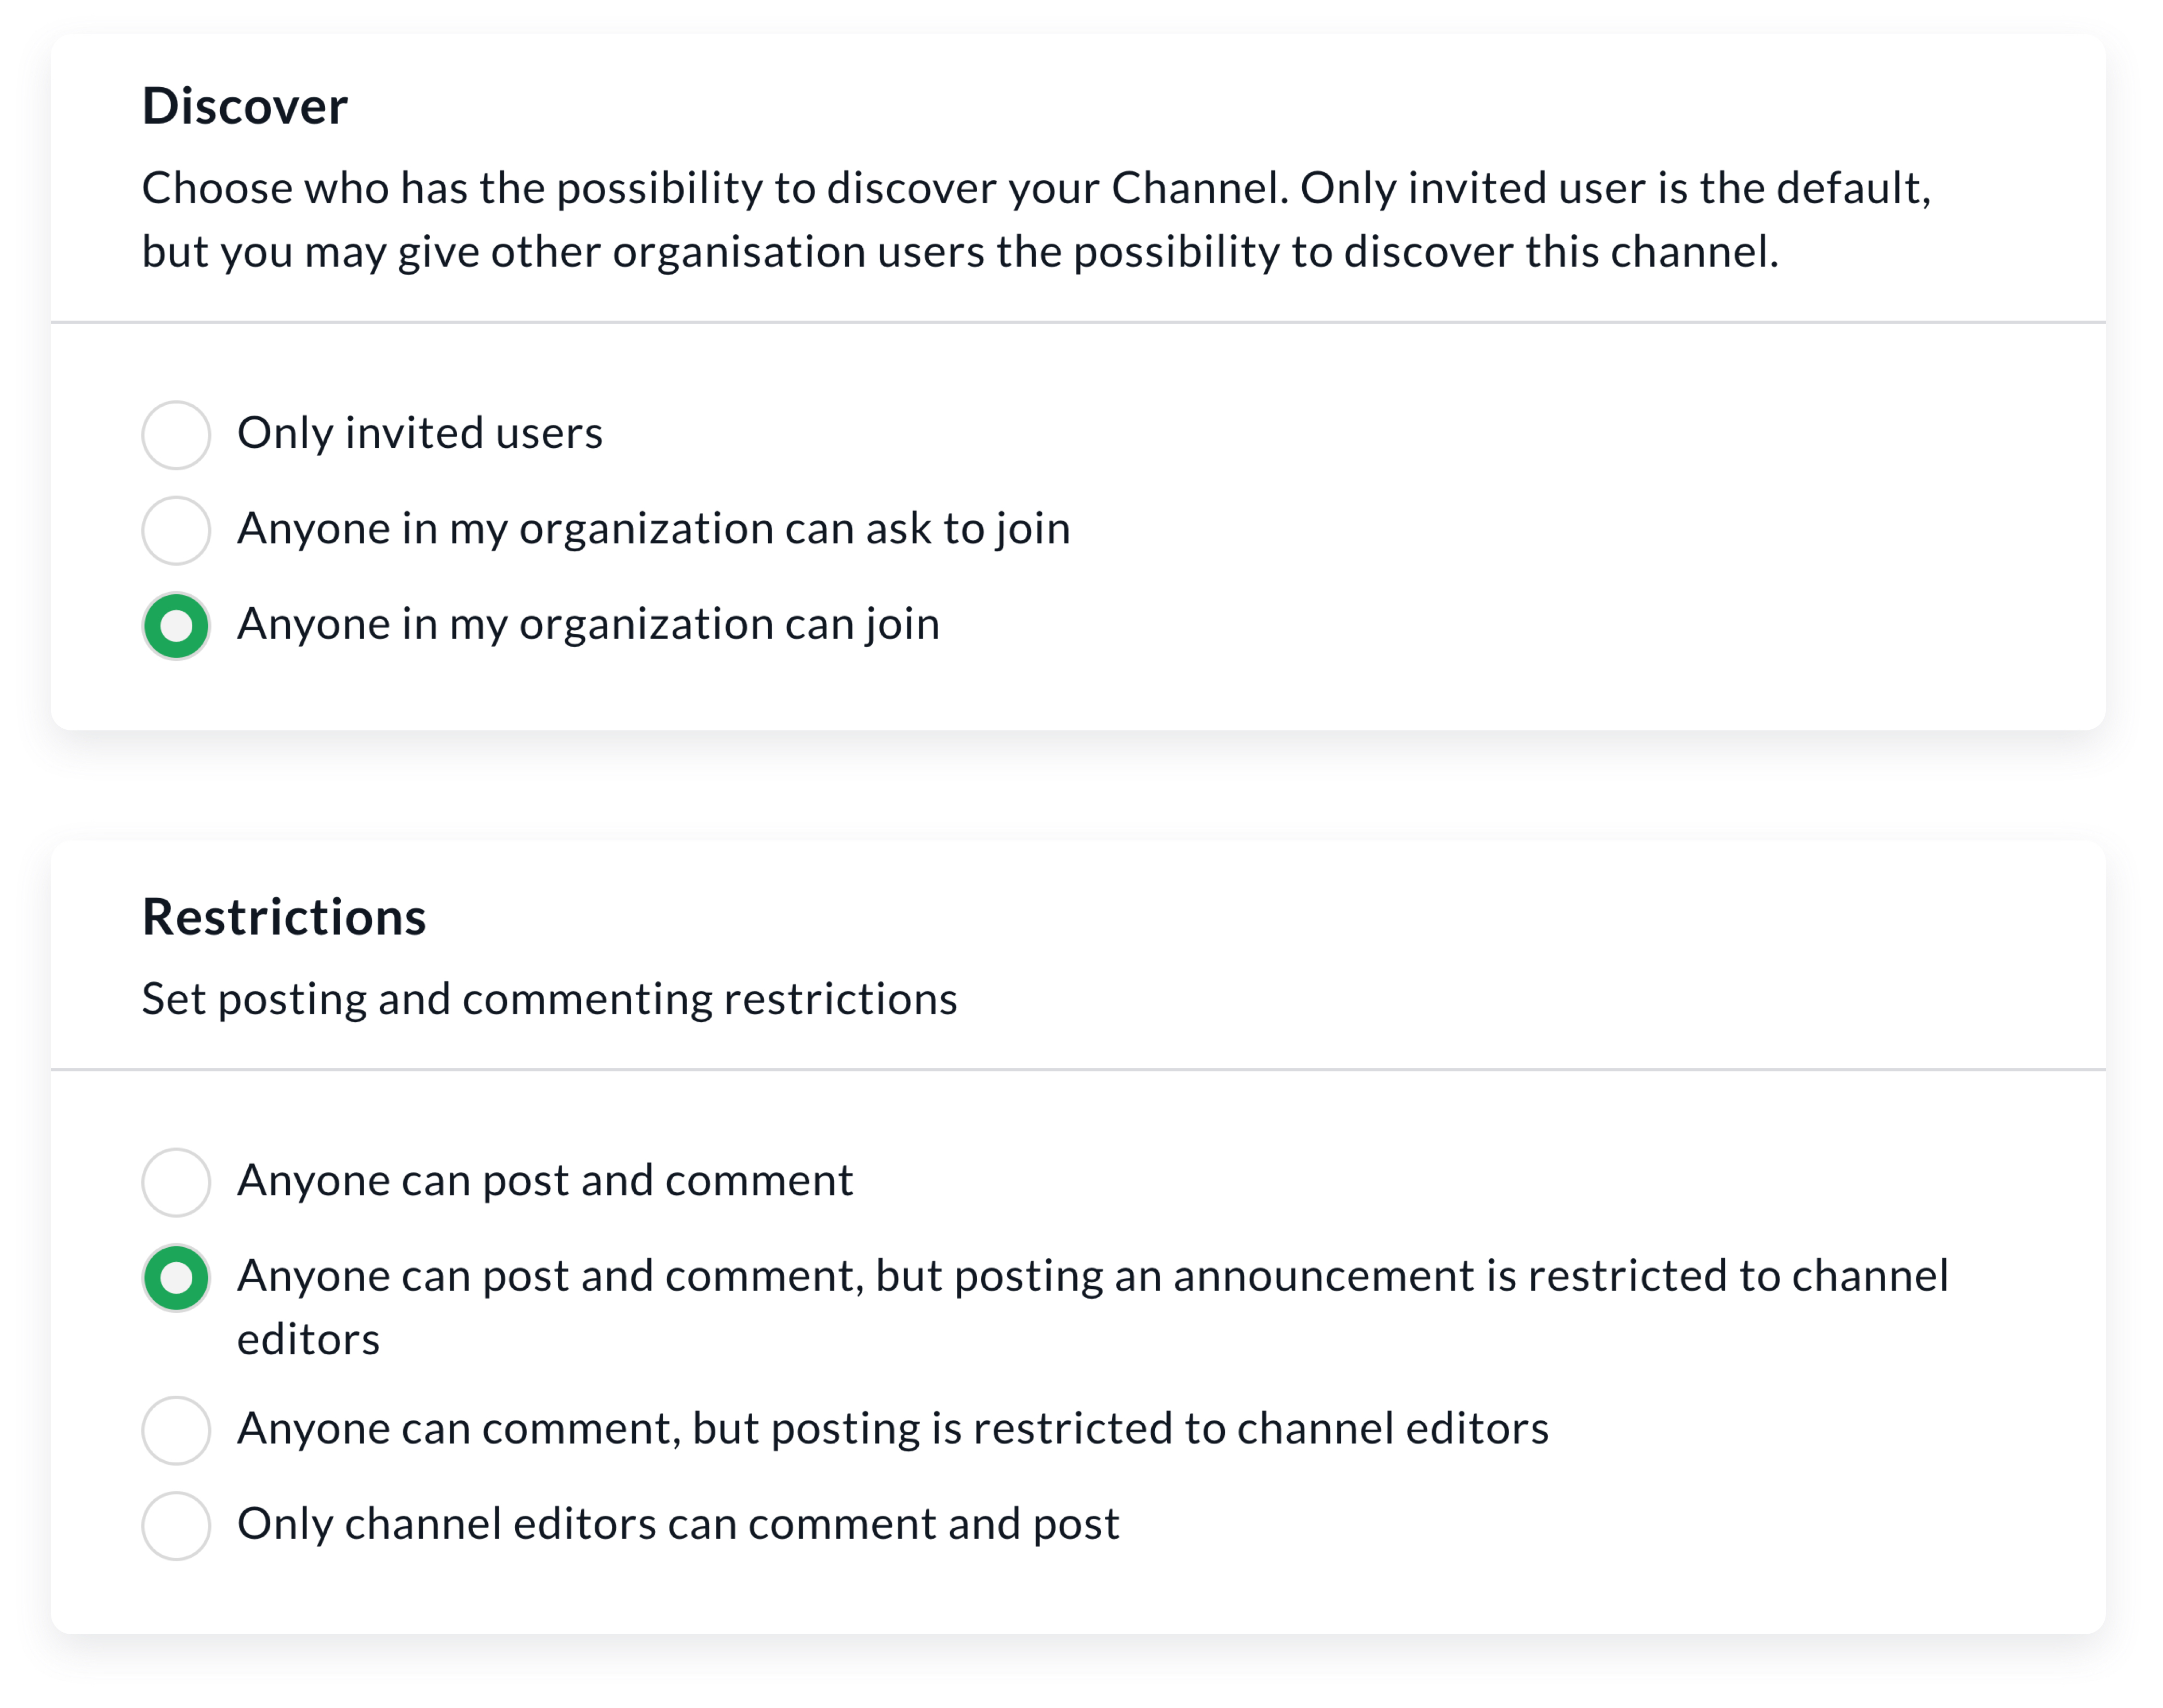Select the "posting is restricted to channel editors" radio circle

[x=176, y=1430]
